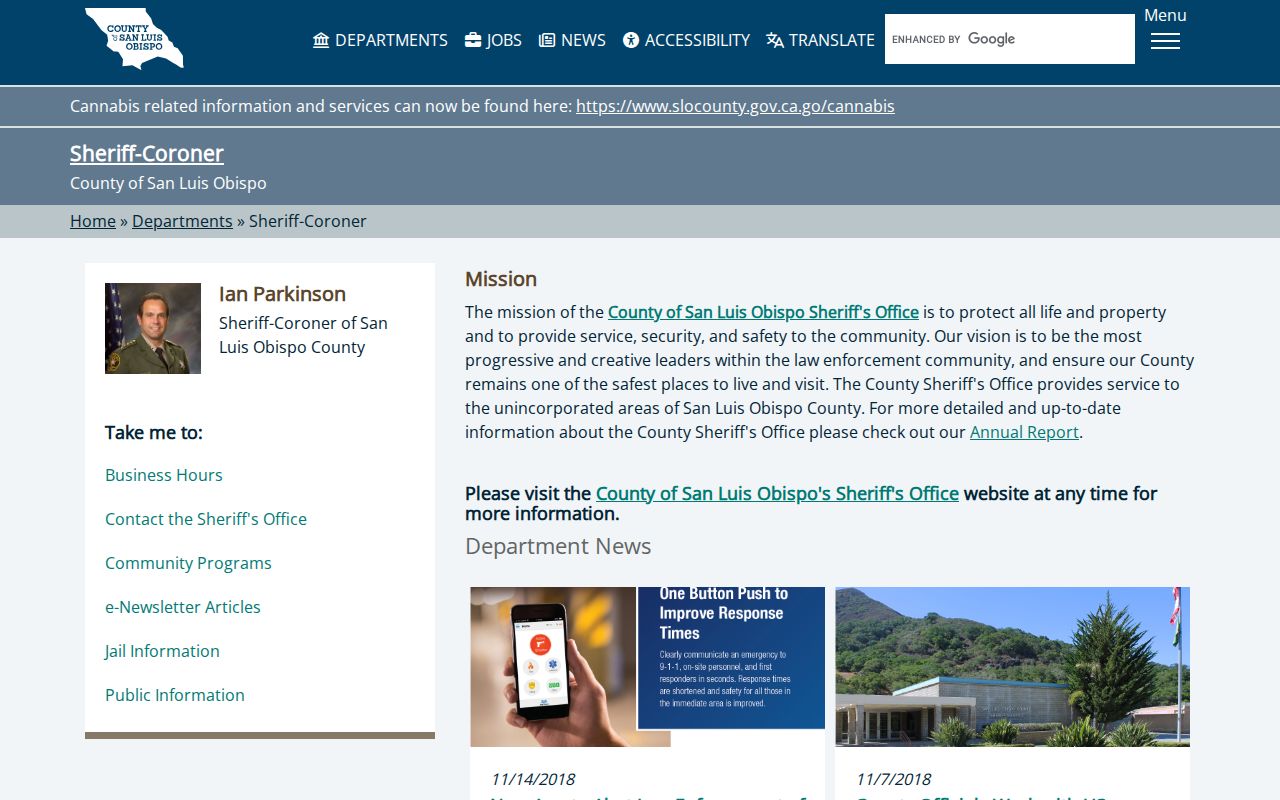Image resolution: width=1280 pixels, height=800 pixels.
Task: Go to Home breadcrumb
Action: click(x=93, y=221)
